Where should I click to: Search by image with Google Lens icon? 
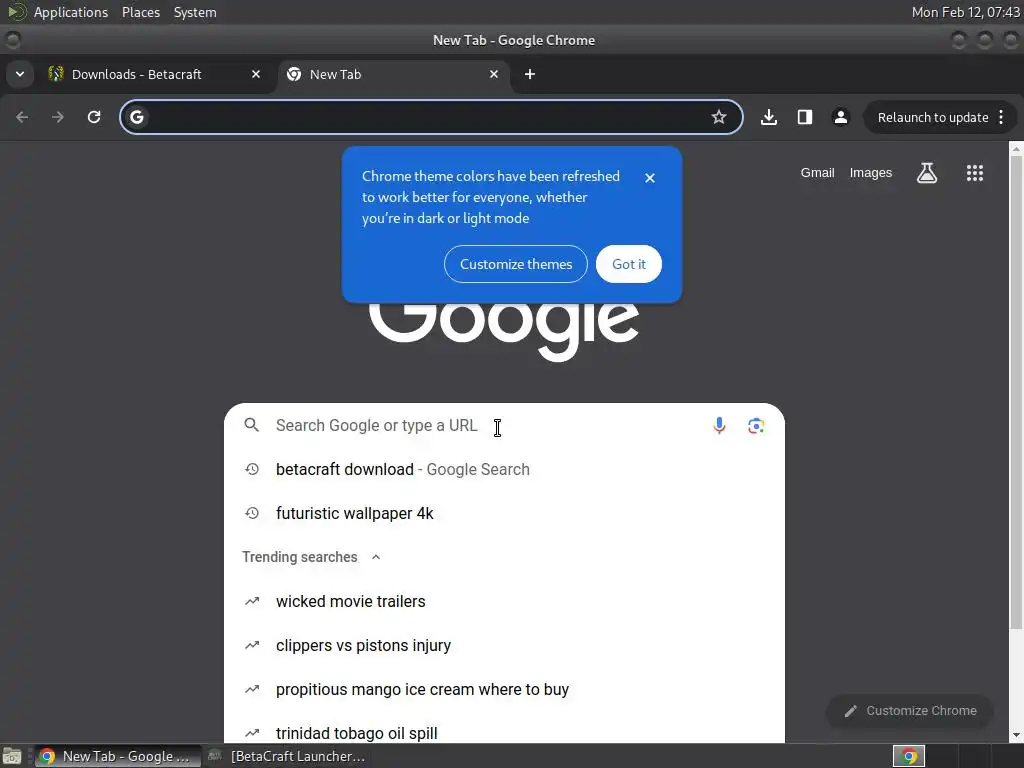tap(756, 426)
